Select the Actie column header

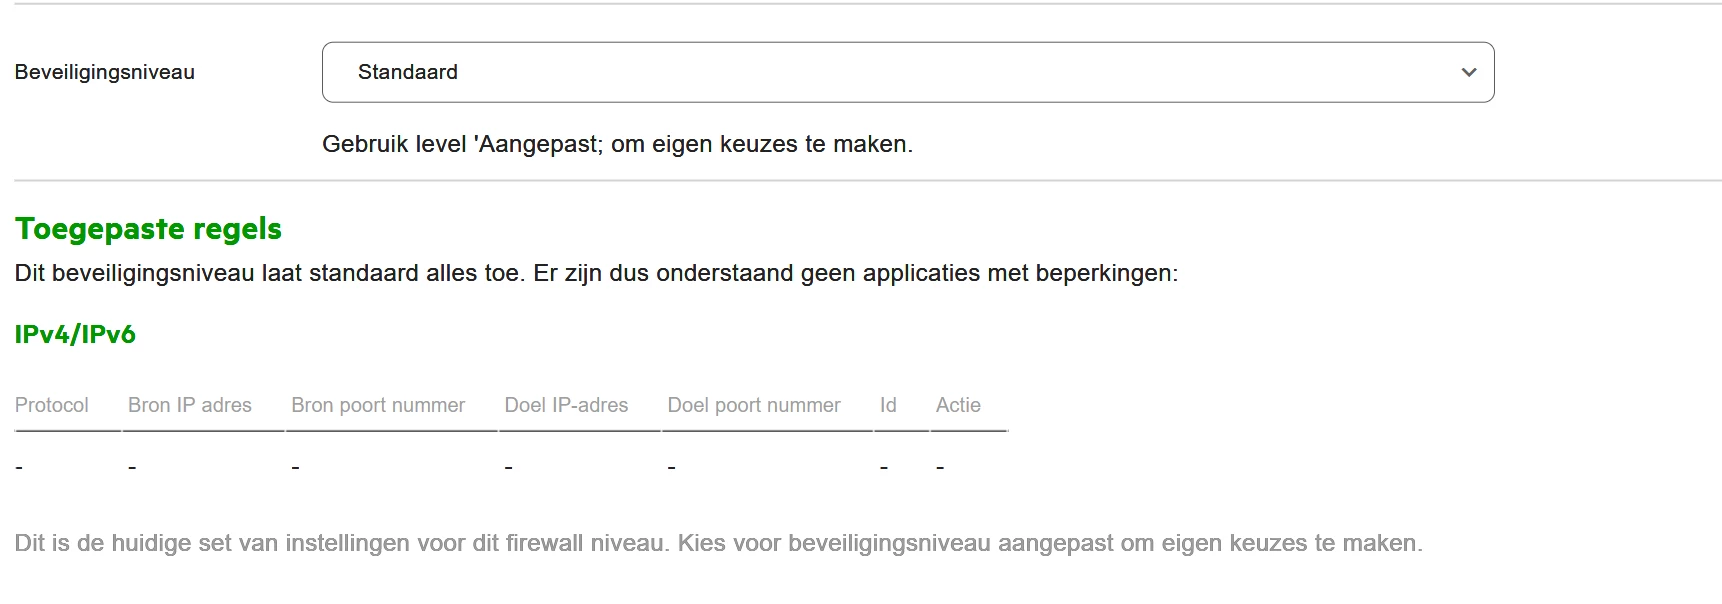958,405
